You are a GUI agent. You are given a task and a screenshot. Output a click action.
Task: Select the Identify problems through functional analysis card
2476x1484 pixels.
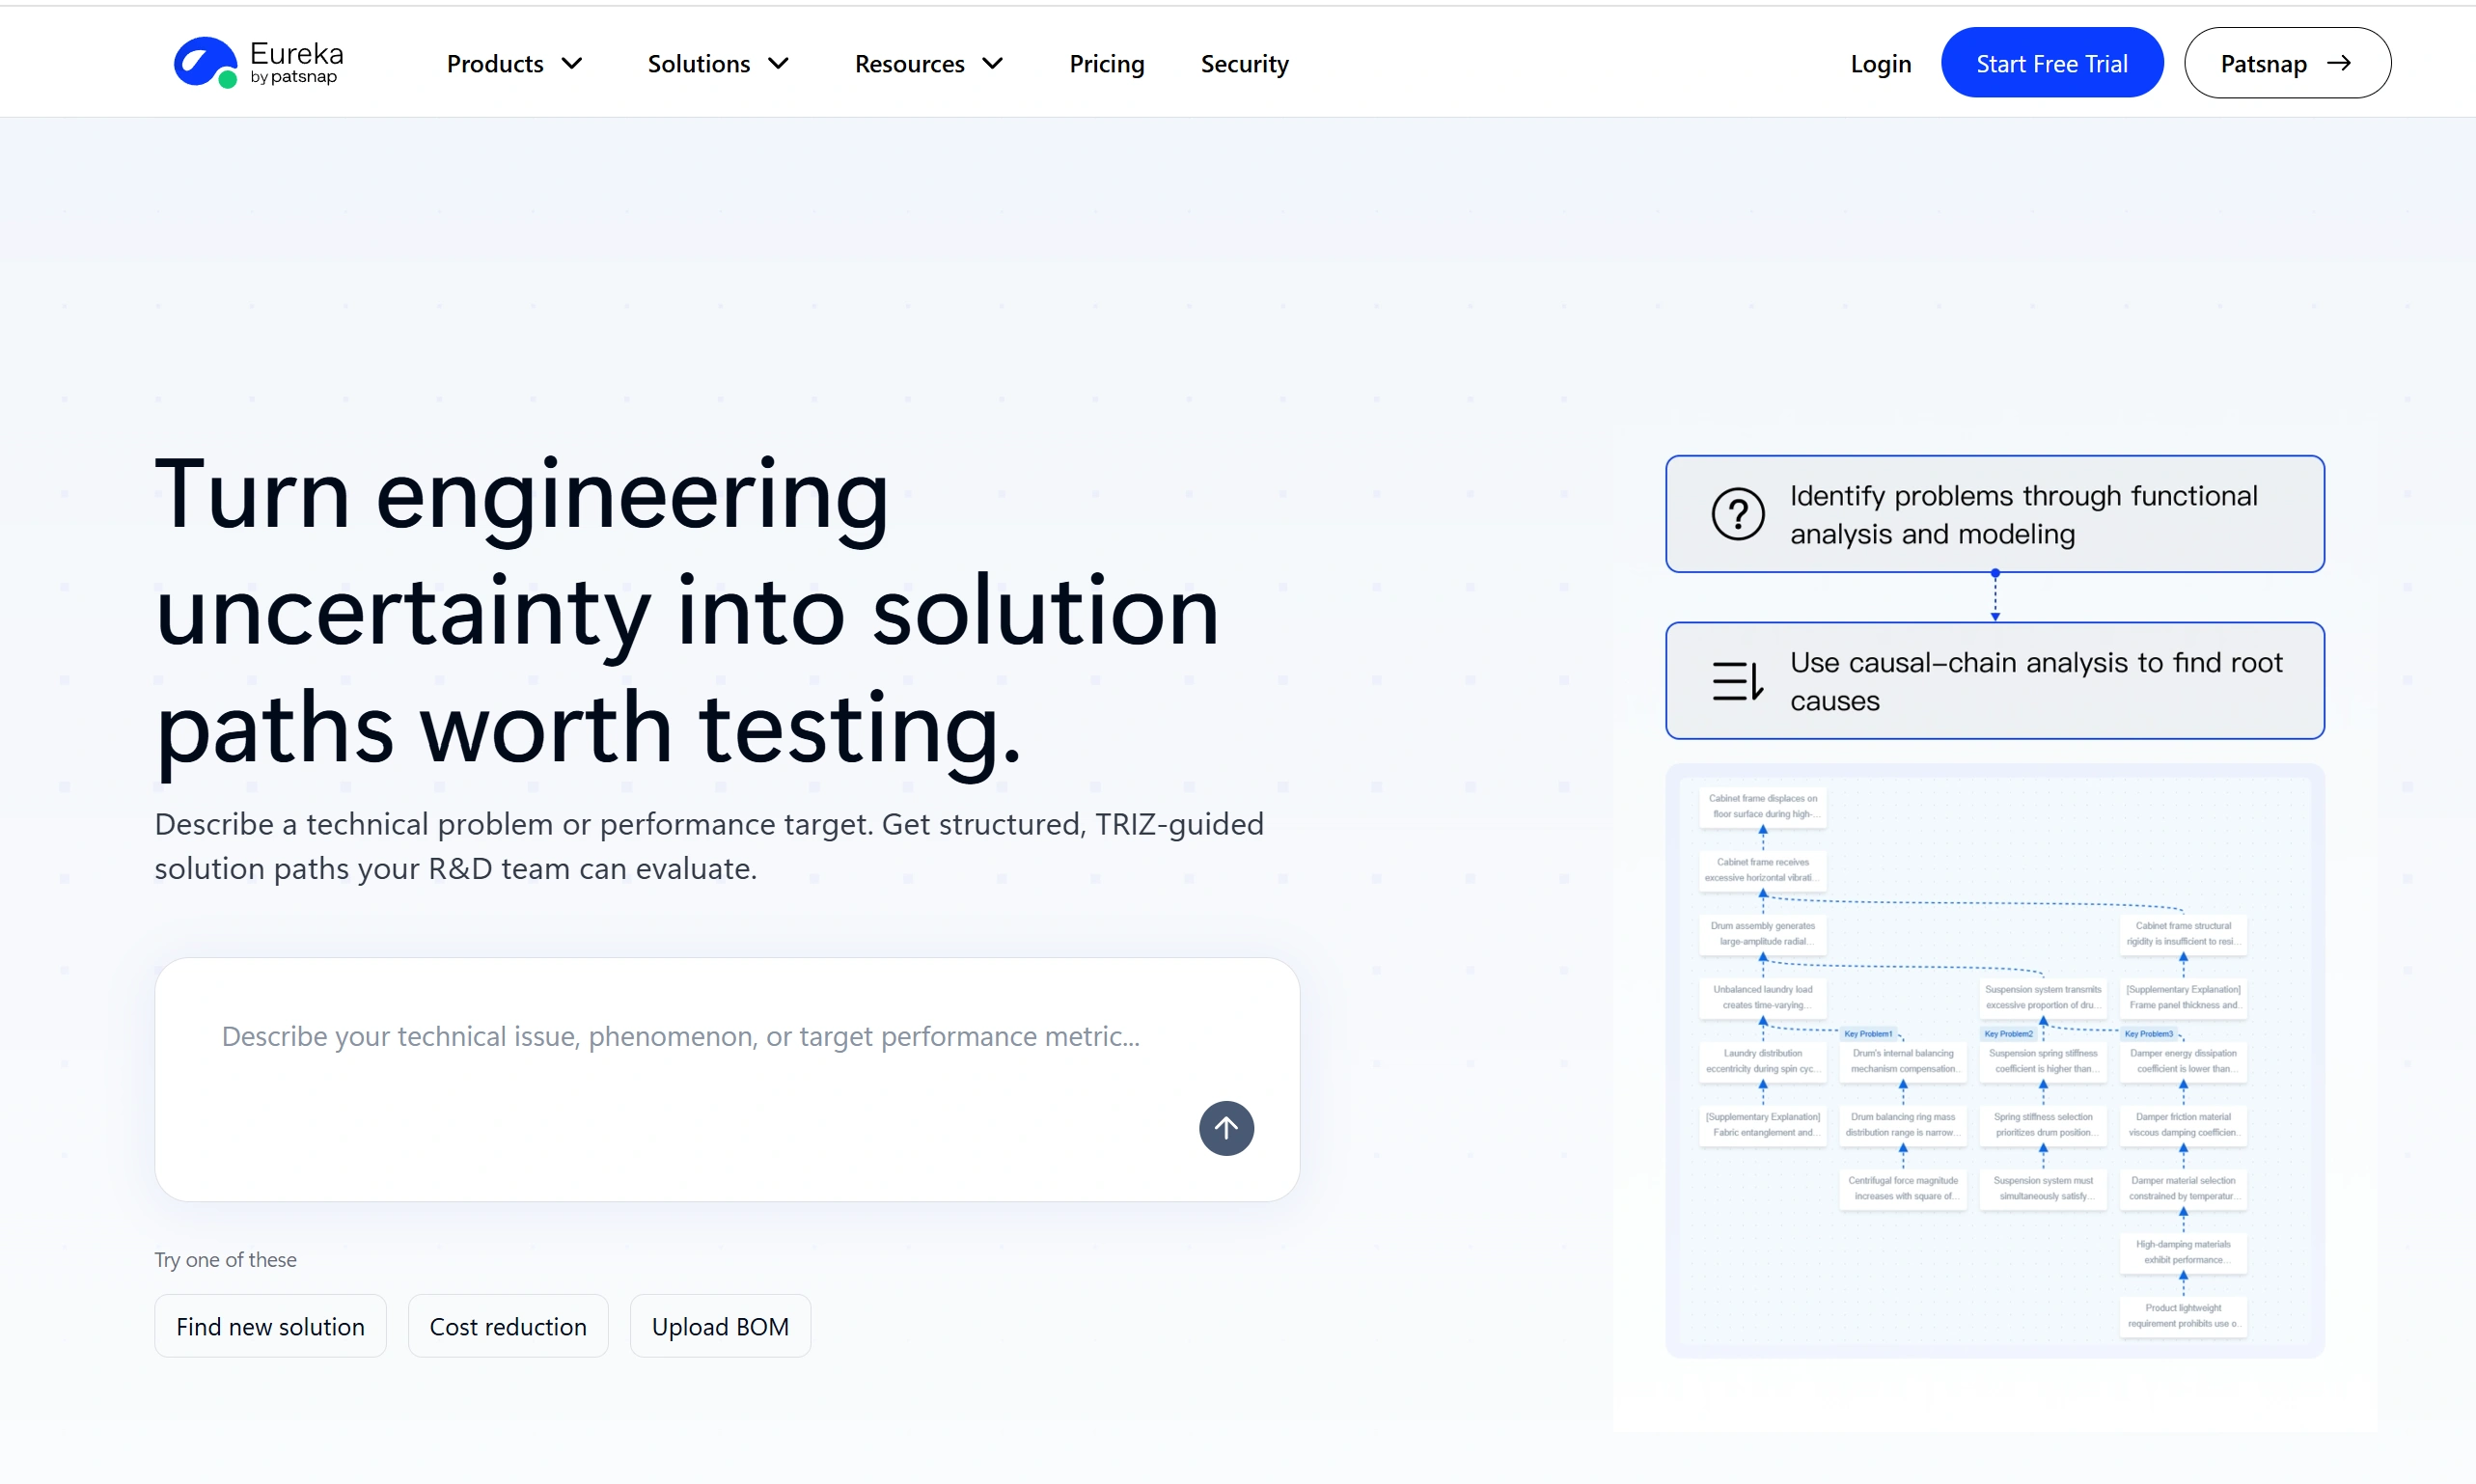1994,514
